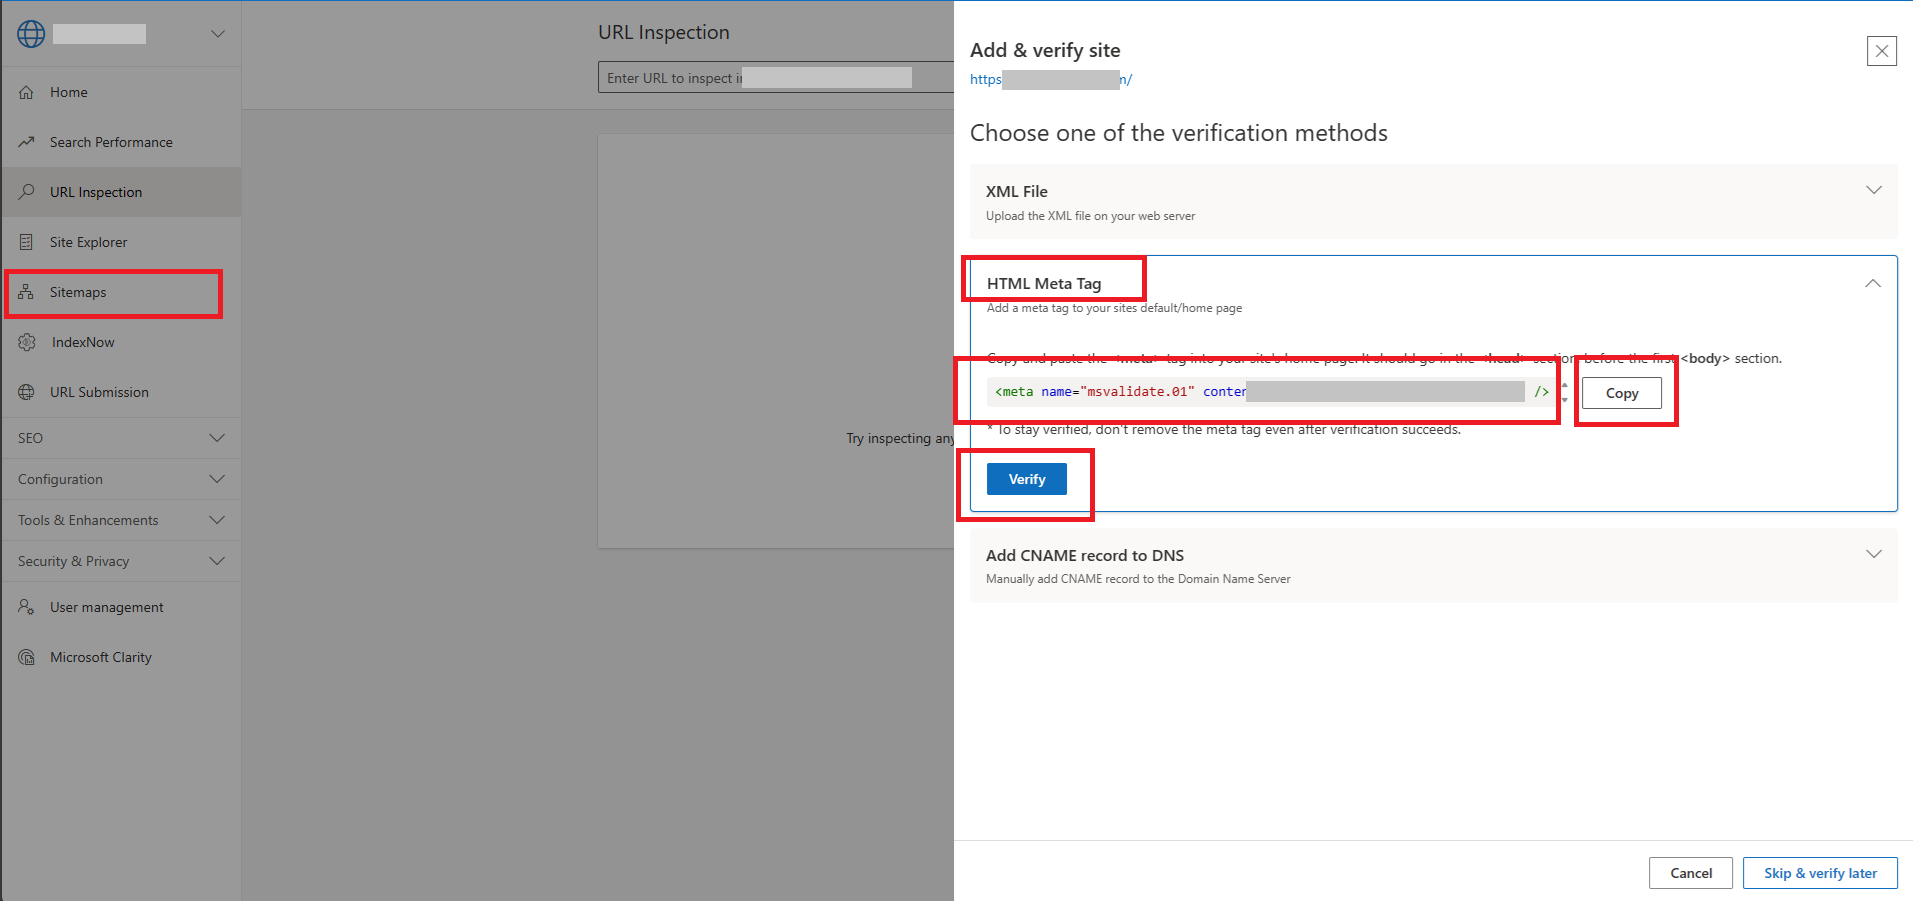
Task: Copy the msvalidate meta tag code
Action: point(1620,392)
